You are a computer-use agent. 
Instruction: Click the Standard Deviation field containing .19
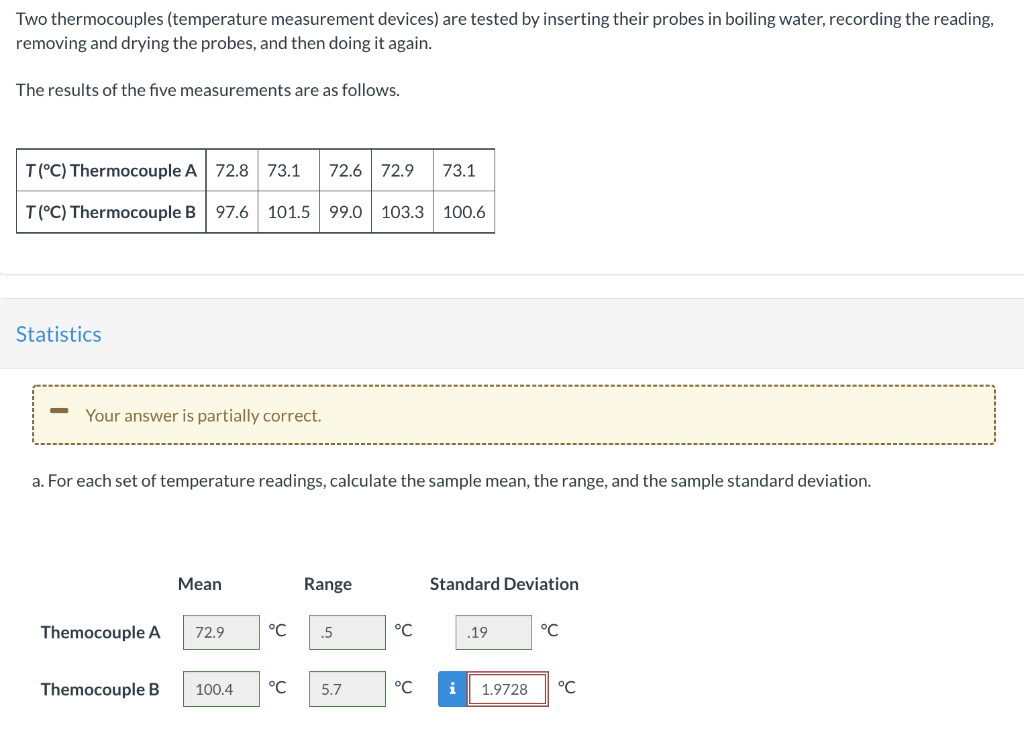[493, 631]
